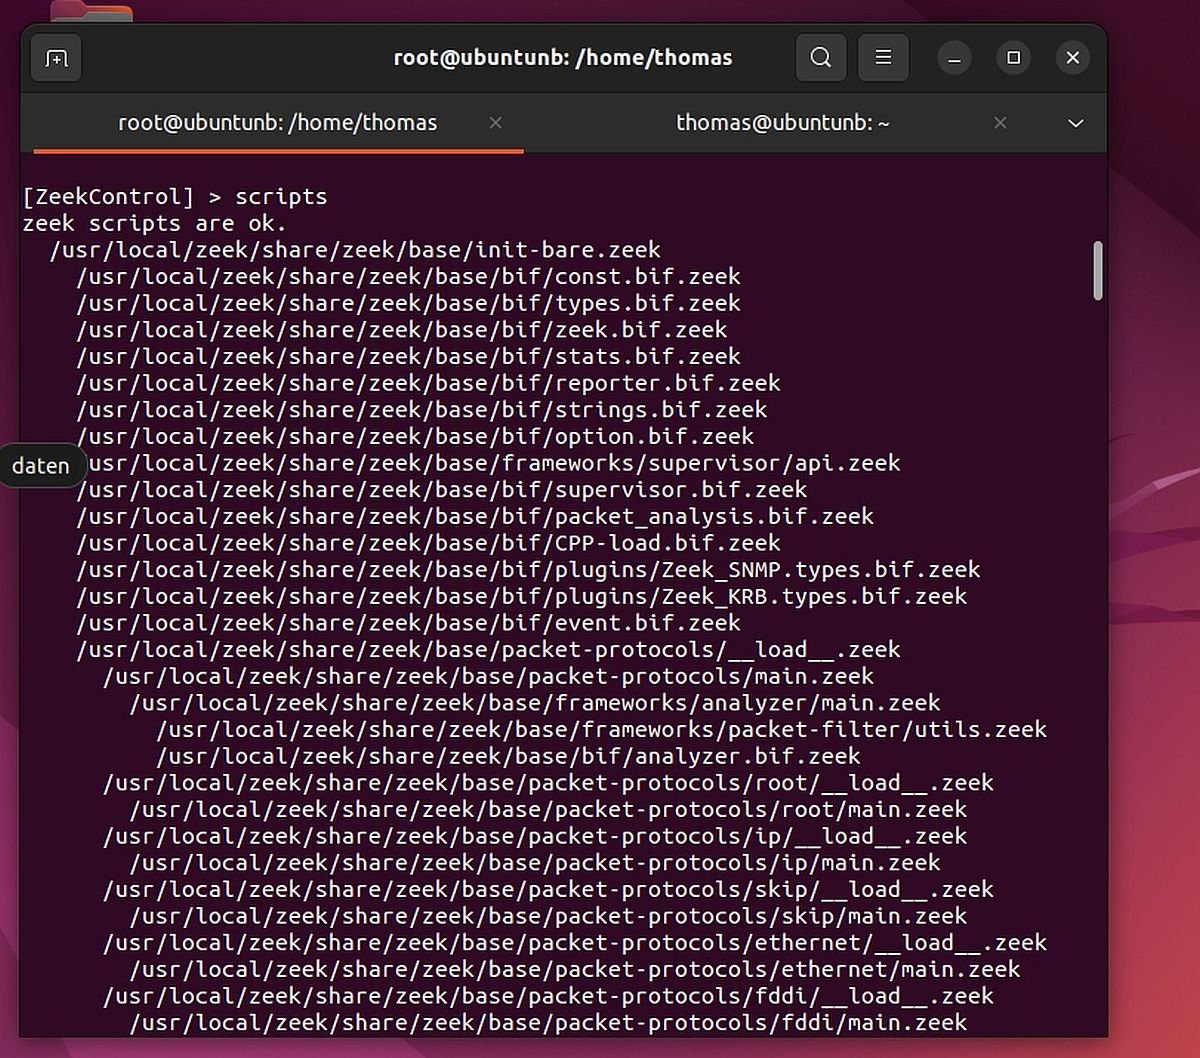This screenshot has width=1200, height=1058.
Task: Click the window title 'root@ubuntunb: /home/thomas'
Action: pyautogui.click(x=562, y=58)
